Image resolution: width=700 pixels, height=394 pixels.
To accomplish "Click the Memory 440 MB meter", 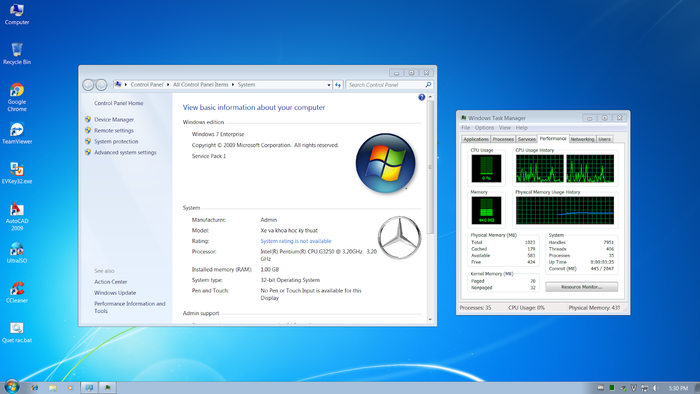I will [x=486, y=210].
